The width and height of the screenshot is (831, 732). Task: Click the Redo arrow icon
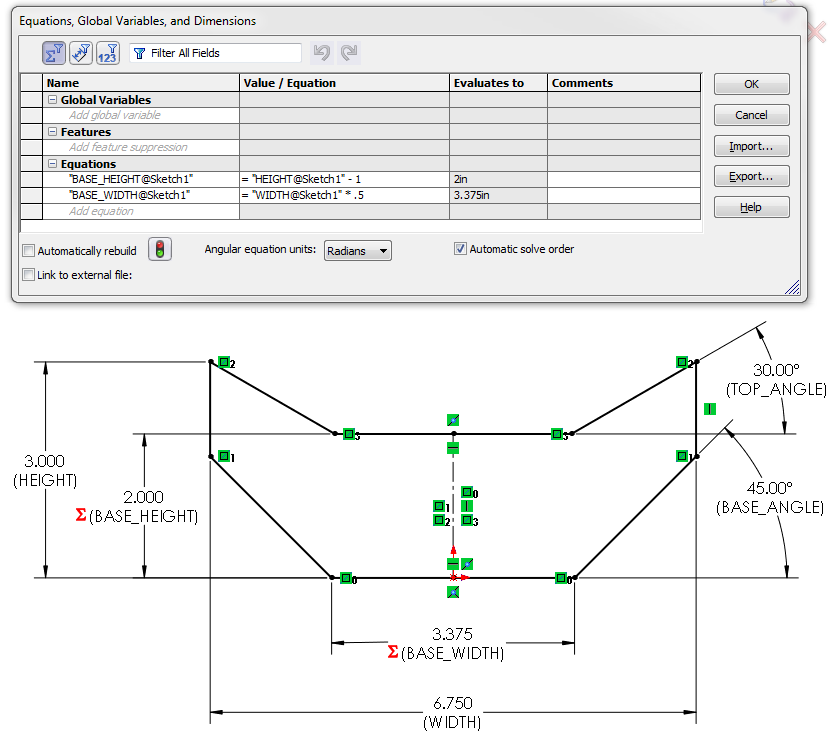click(x=349, y=53)
